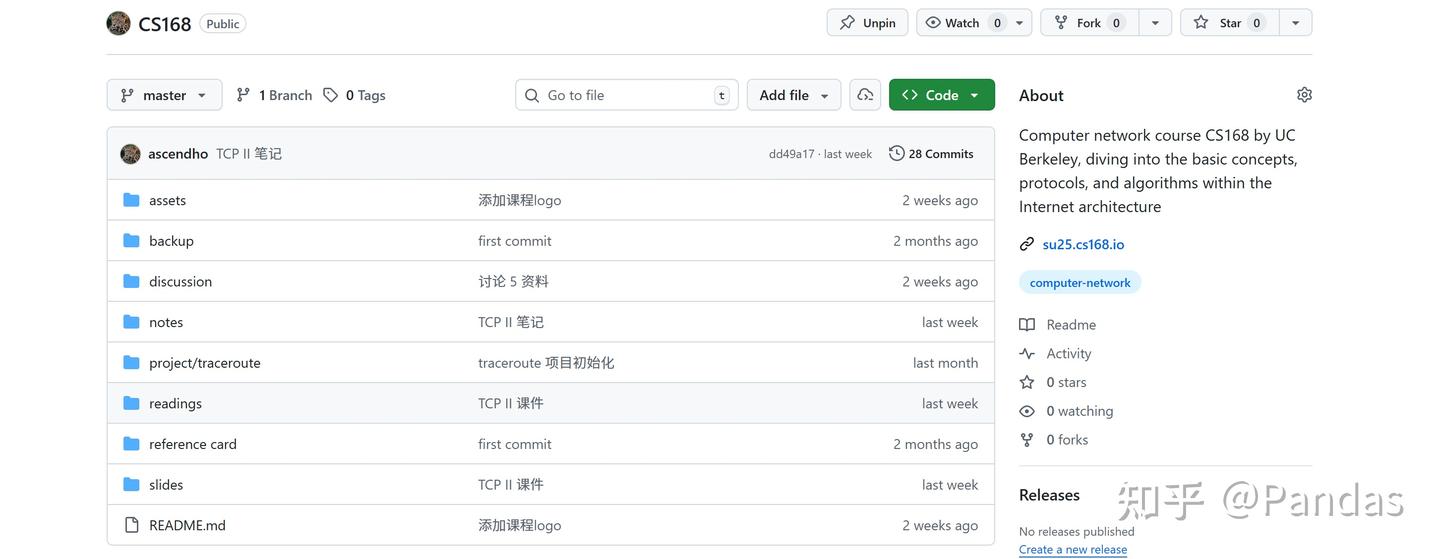View the 28 Commits history

[931, 154]
